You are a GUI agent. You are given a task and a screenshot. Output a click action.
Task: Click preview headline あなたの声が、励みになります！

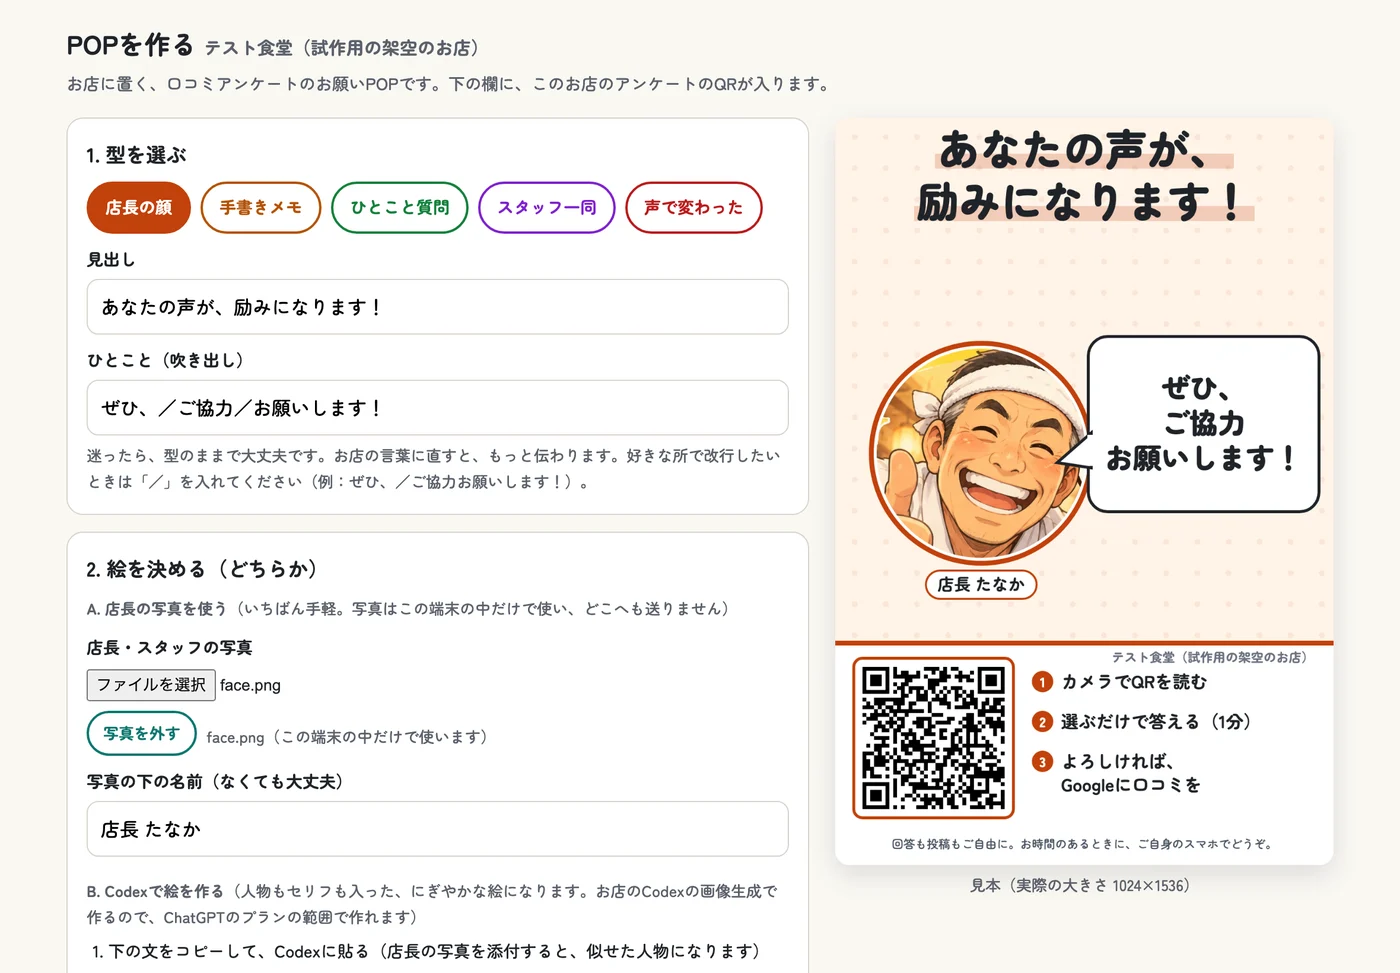coord(1084,176)
